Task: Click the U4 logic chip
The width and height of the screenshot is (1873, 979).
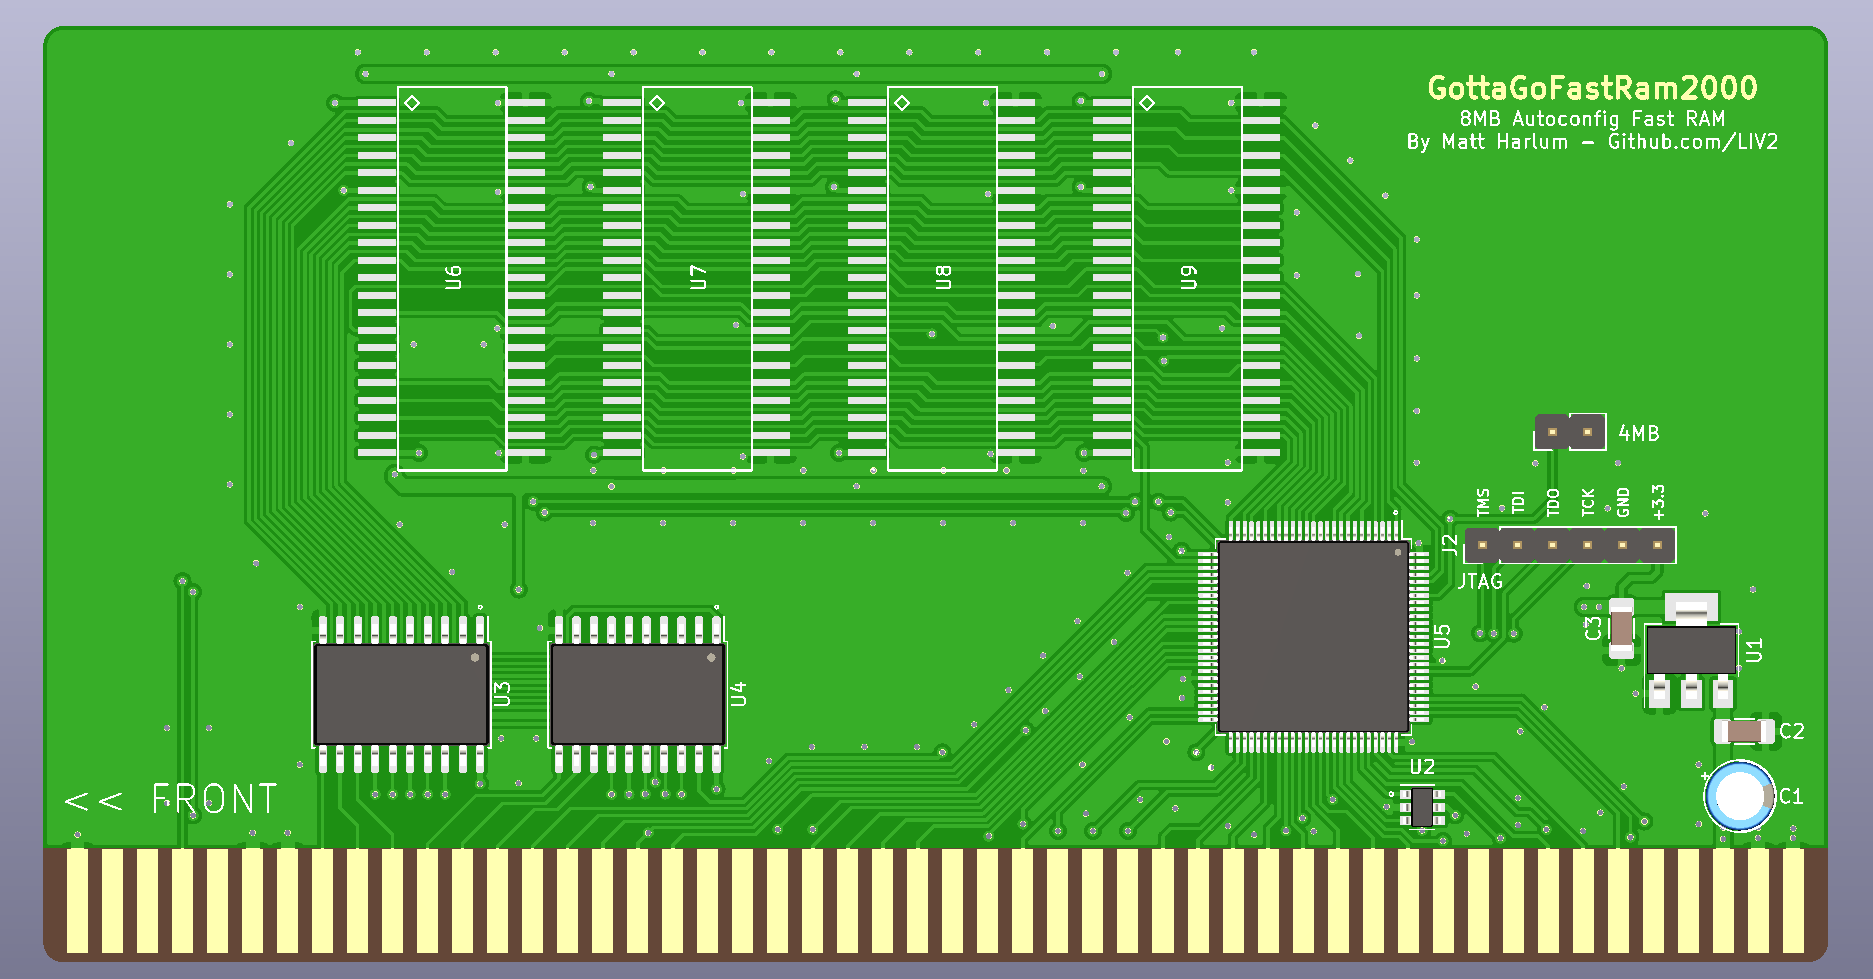Action: [x=637, y=695]
